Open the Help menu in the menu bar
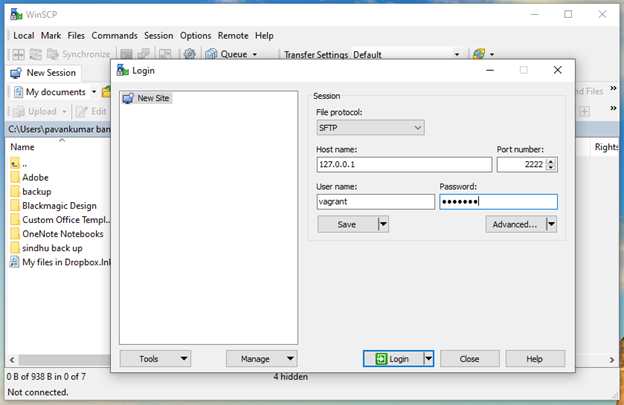624x405 pixels. [x=264, y=35]
